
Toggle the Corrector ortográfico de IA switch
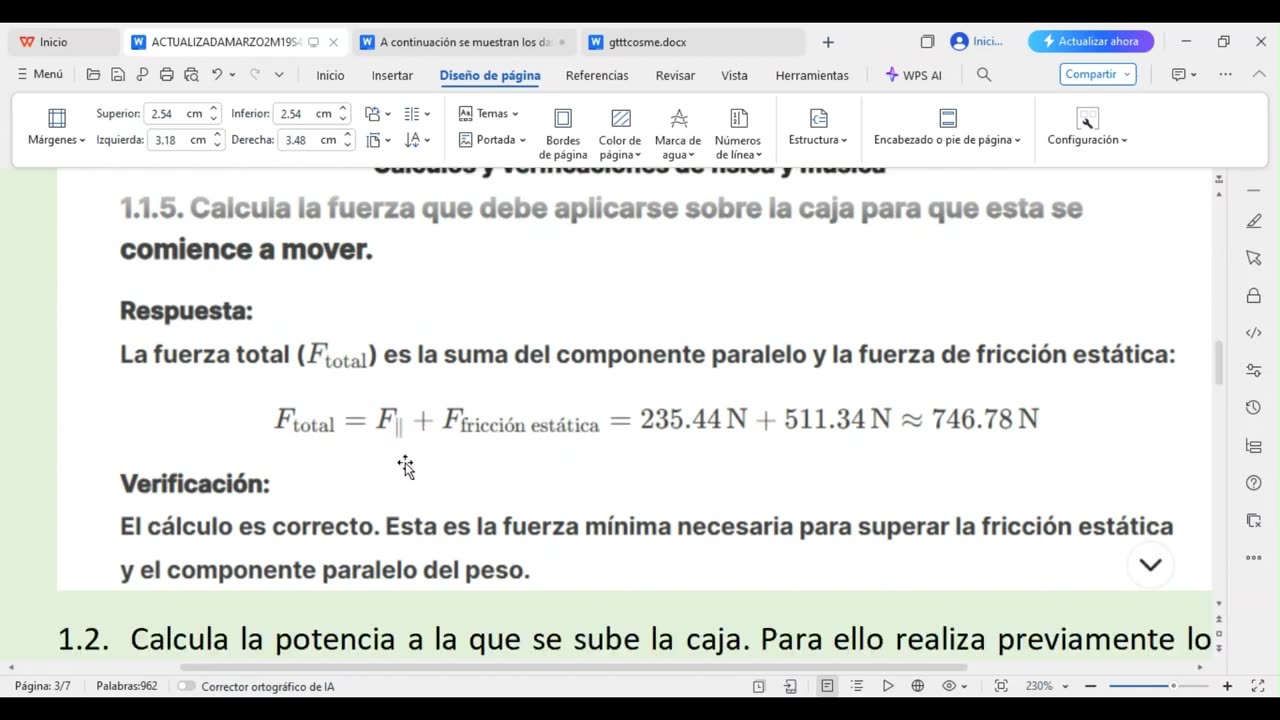pyautogui.click(x=186, y=686)
